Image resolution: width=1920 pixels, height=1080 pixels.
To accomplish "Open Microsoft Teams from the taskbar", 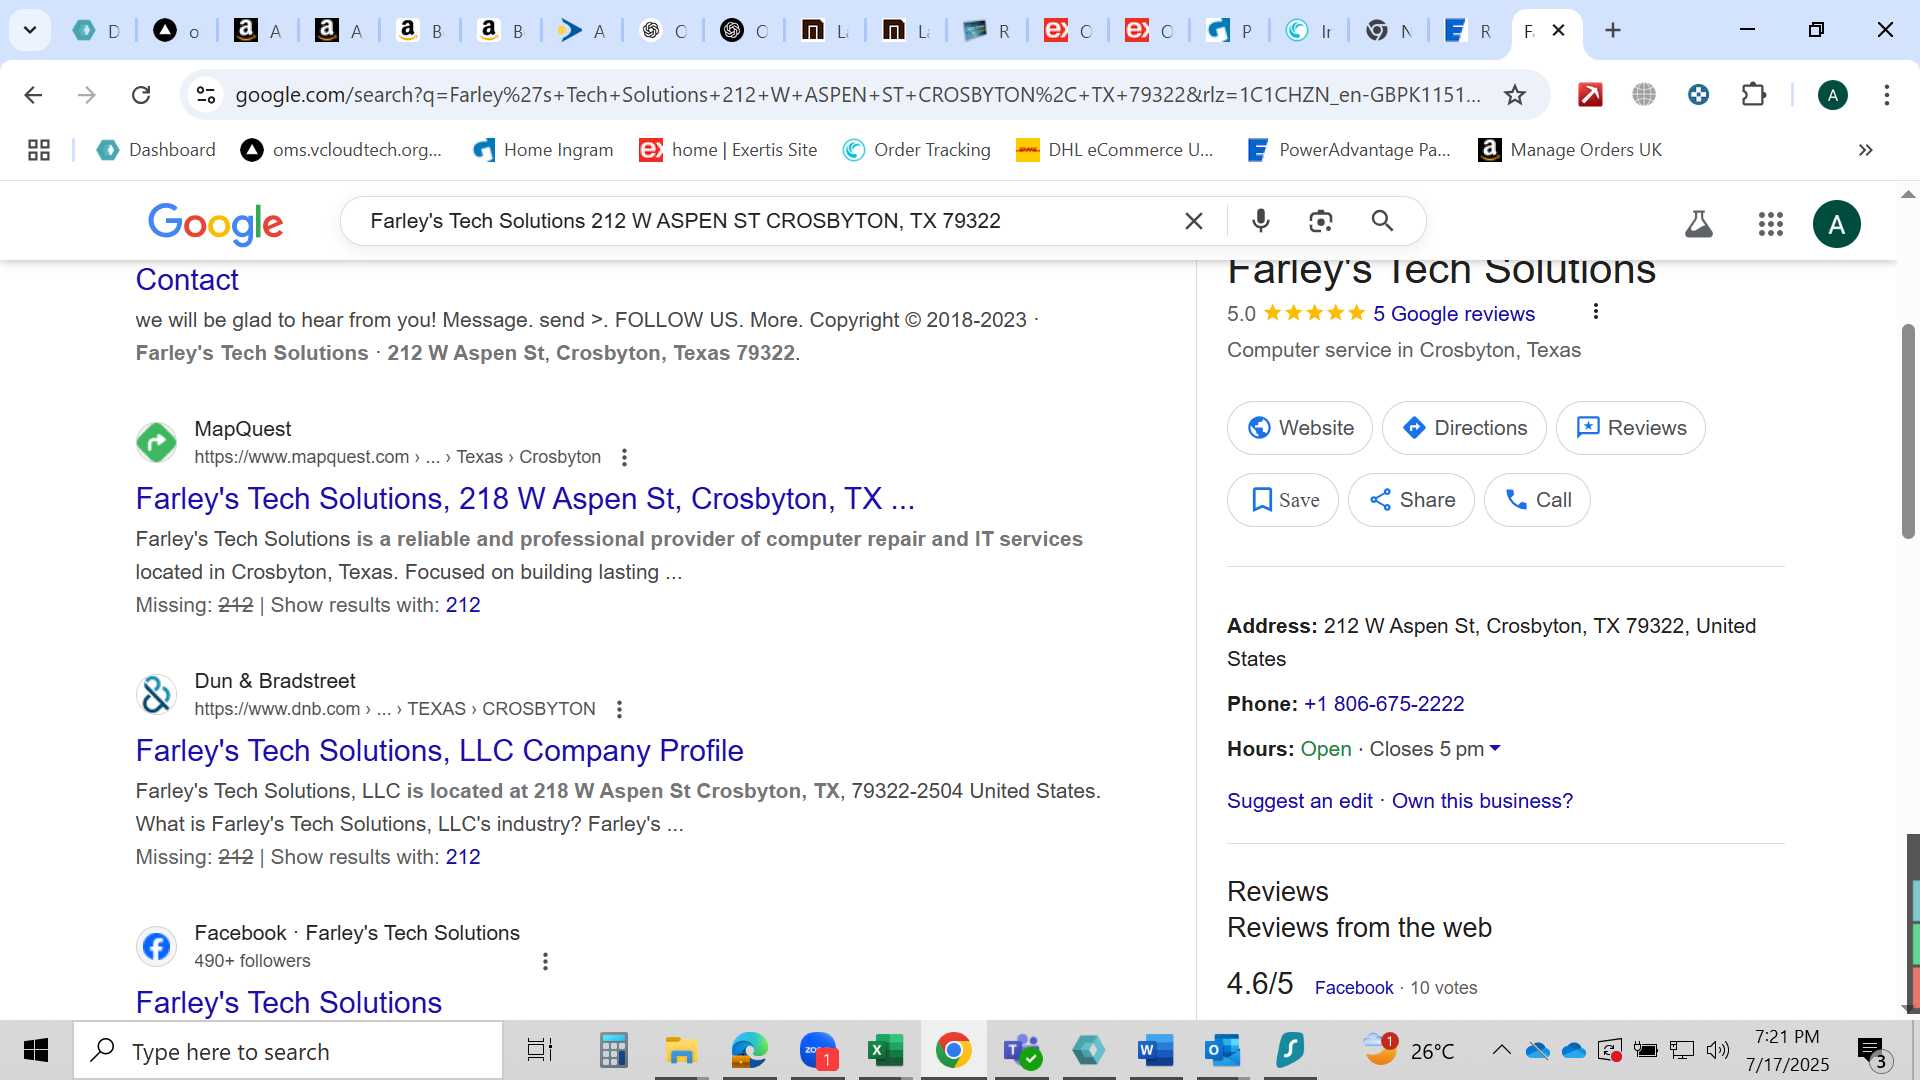I will (x=1021, y=1051).
